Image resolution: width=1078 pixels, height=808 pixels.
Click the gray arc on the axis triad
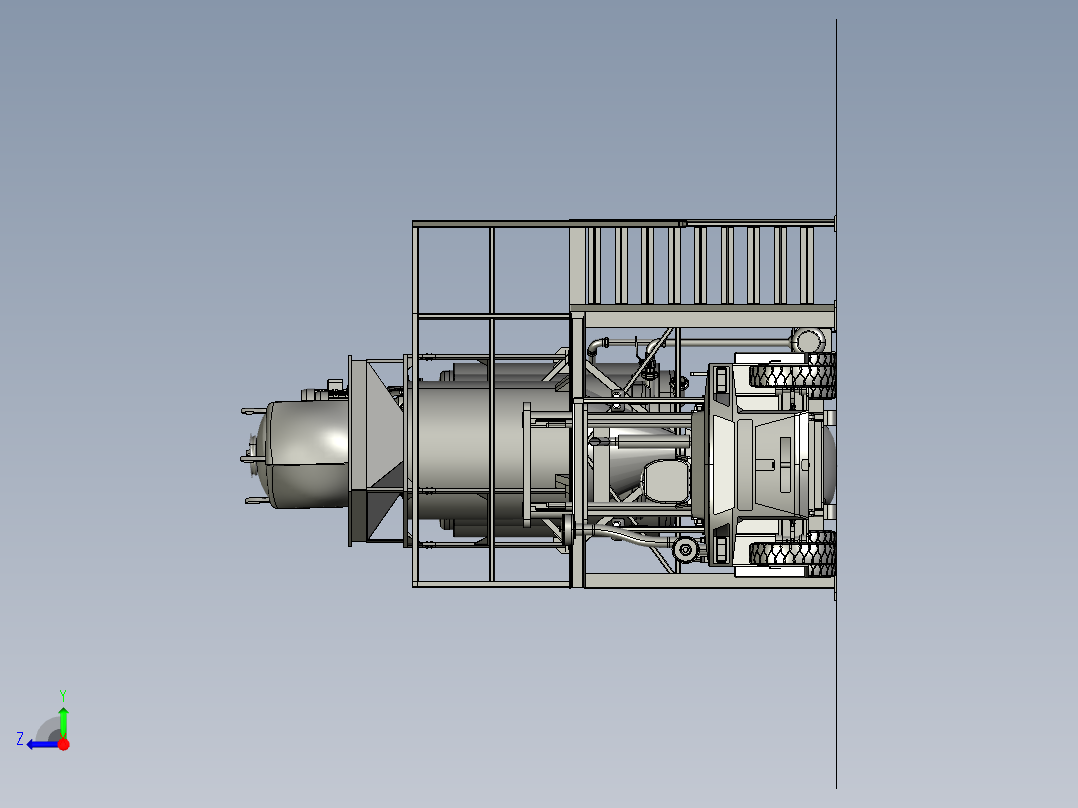click(x=48, y=730)
